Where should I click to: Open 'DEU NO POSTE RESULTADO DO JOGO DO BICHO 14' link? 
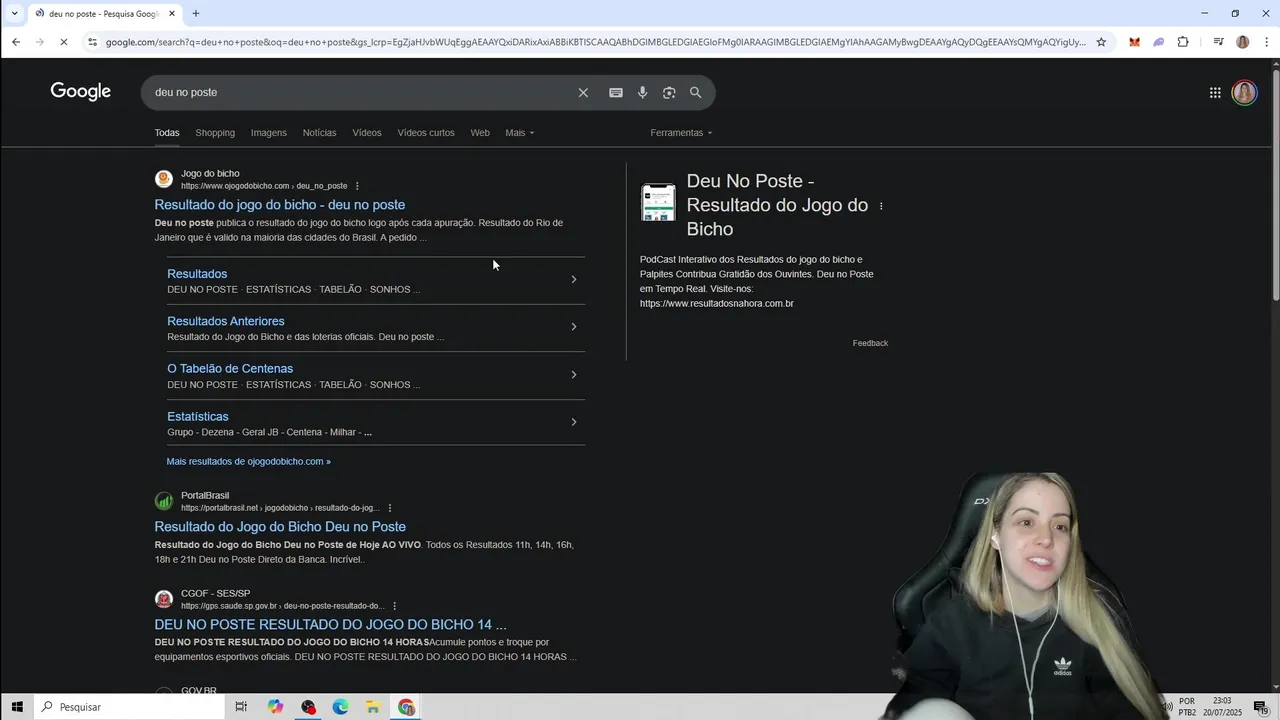coord(330,625)
